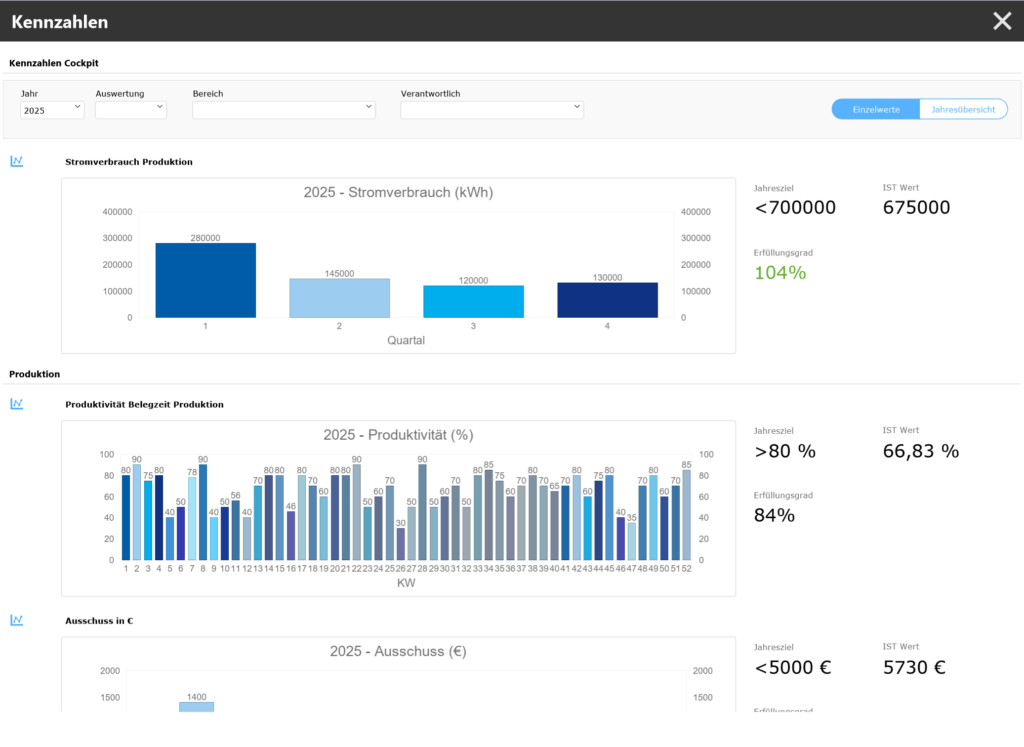This screenshot has width=1024, height=747.
Task: Select the quarter 1 bar labeled 280000
Action: 205,281
